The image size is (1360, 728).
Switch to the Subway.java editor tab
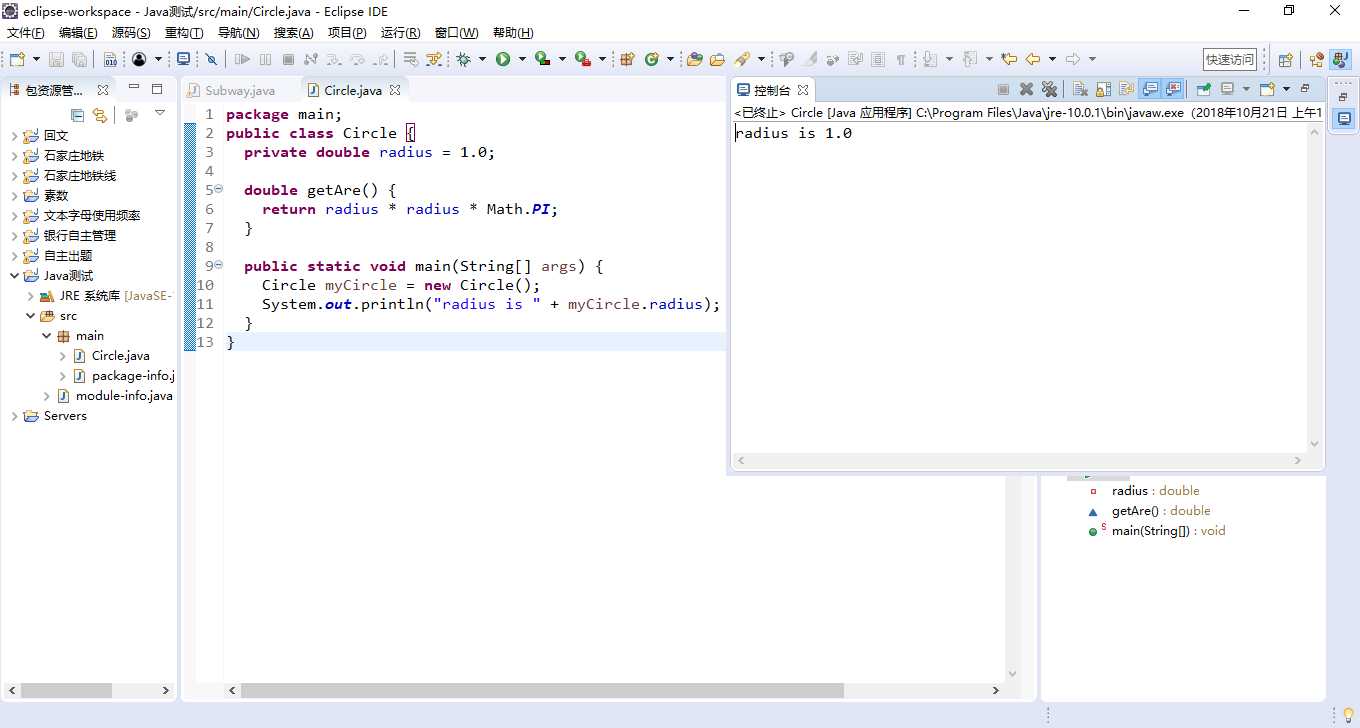pyautogui.click(x=239, y=90)
